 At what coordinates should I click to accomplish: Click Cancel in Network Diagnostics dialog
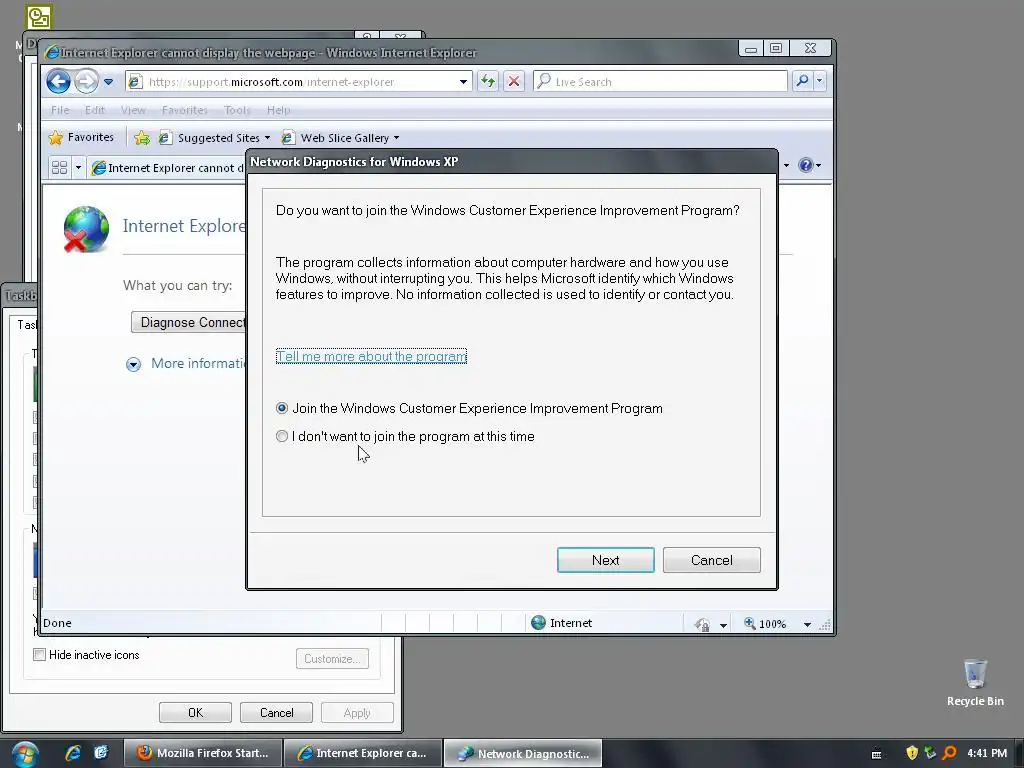(711, 560)
